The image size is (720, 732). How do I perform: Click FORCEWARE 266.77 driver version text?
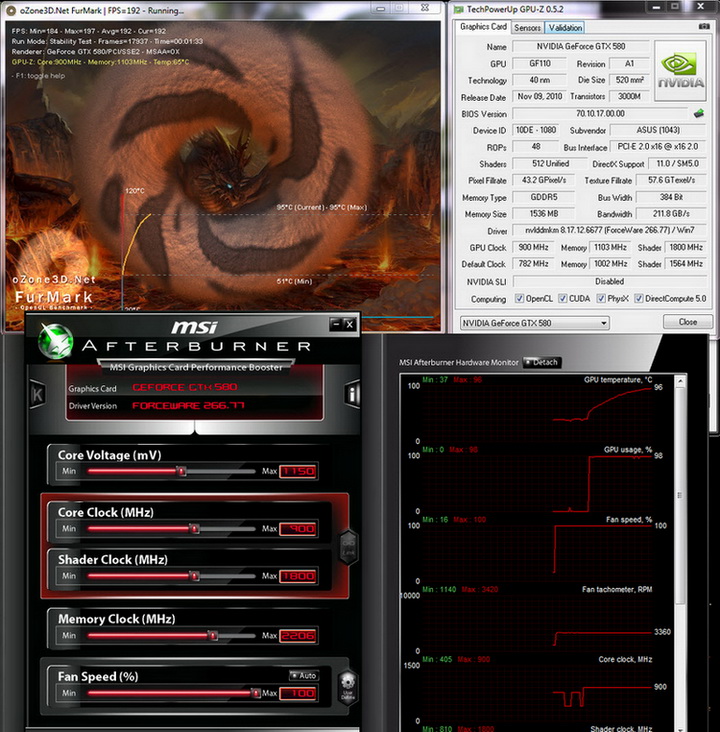coord(188,405)
